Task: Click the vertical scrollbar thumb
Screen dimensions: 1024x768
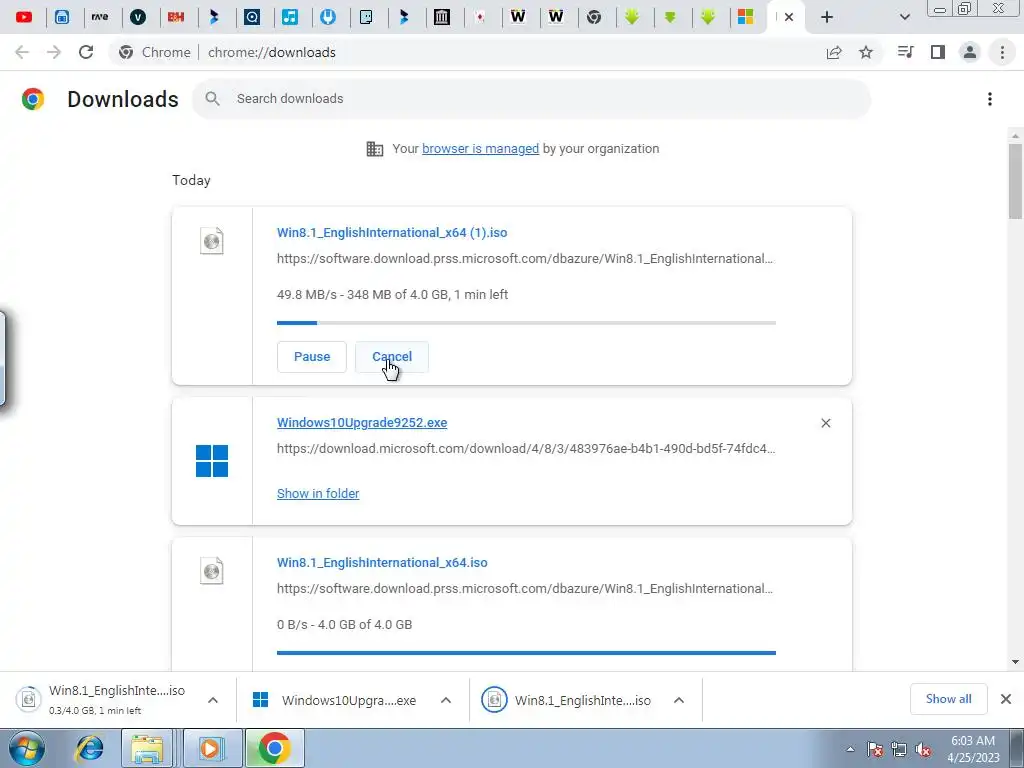Action: [1015, 181]
